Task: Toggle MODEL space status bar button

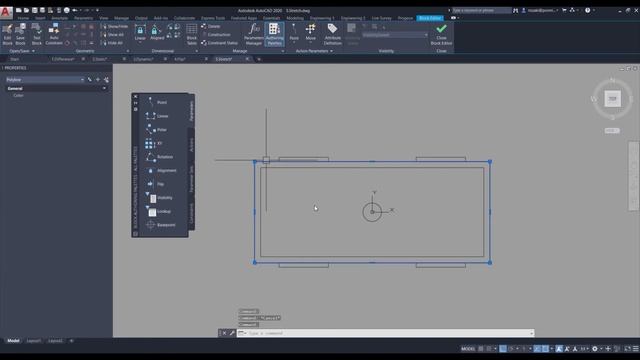Action: [x=468, y=349]
